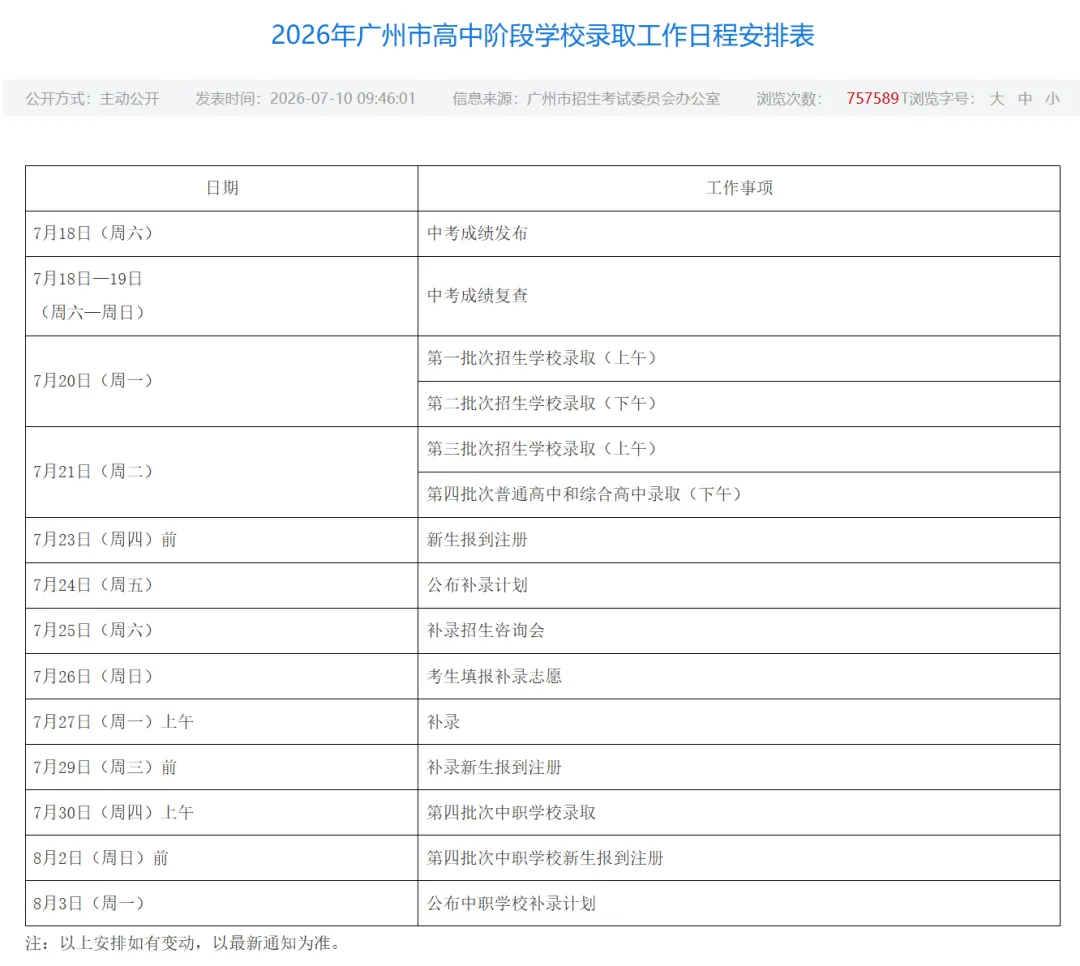Click the 浏览次数 label
1080x966 pixels.
click(789, 99)
